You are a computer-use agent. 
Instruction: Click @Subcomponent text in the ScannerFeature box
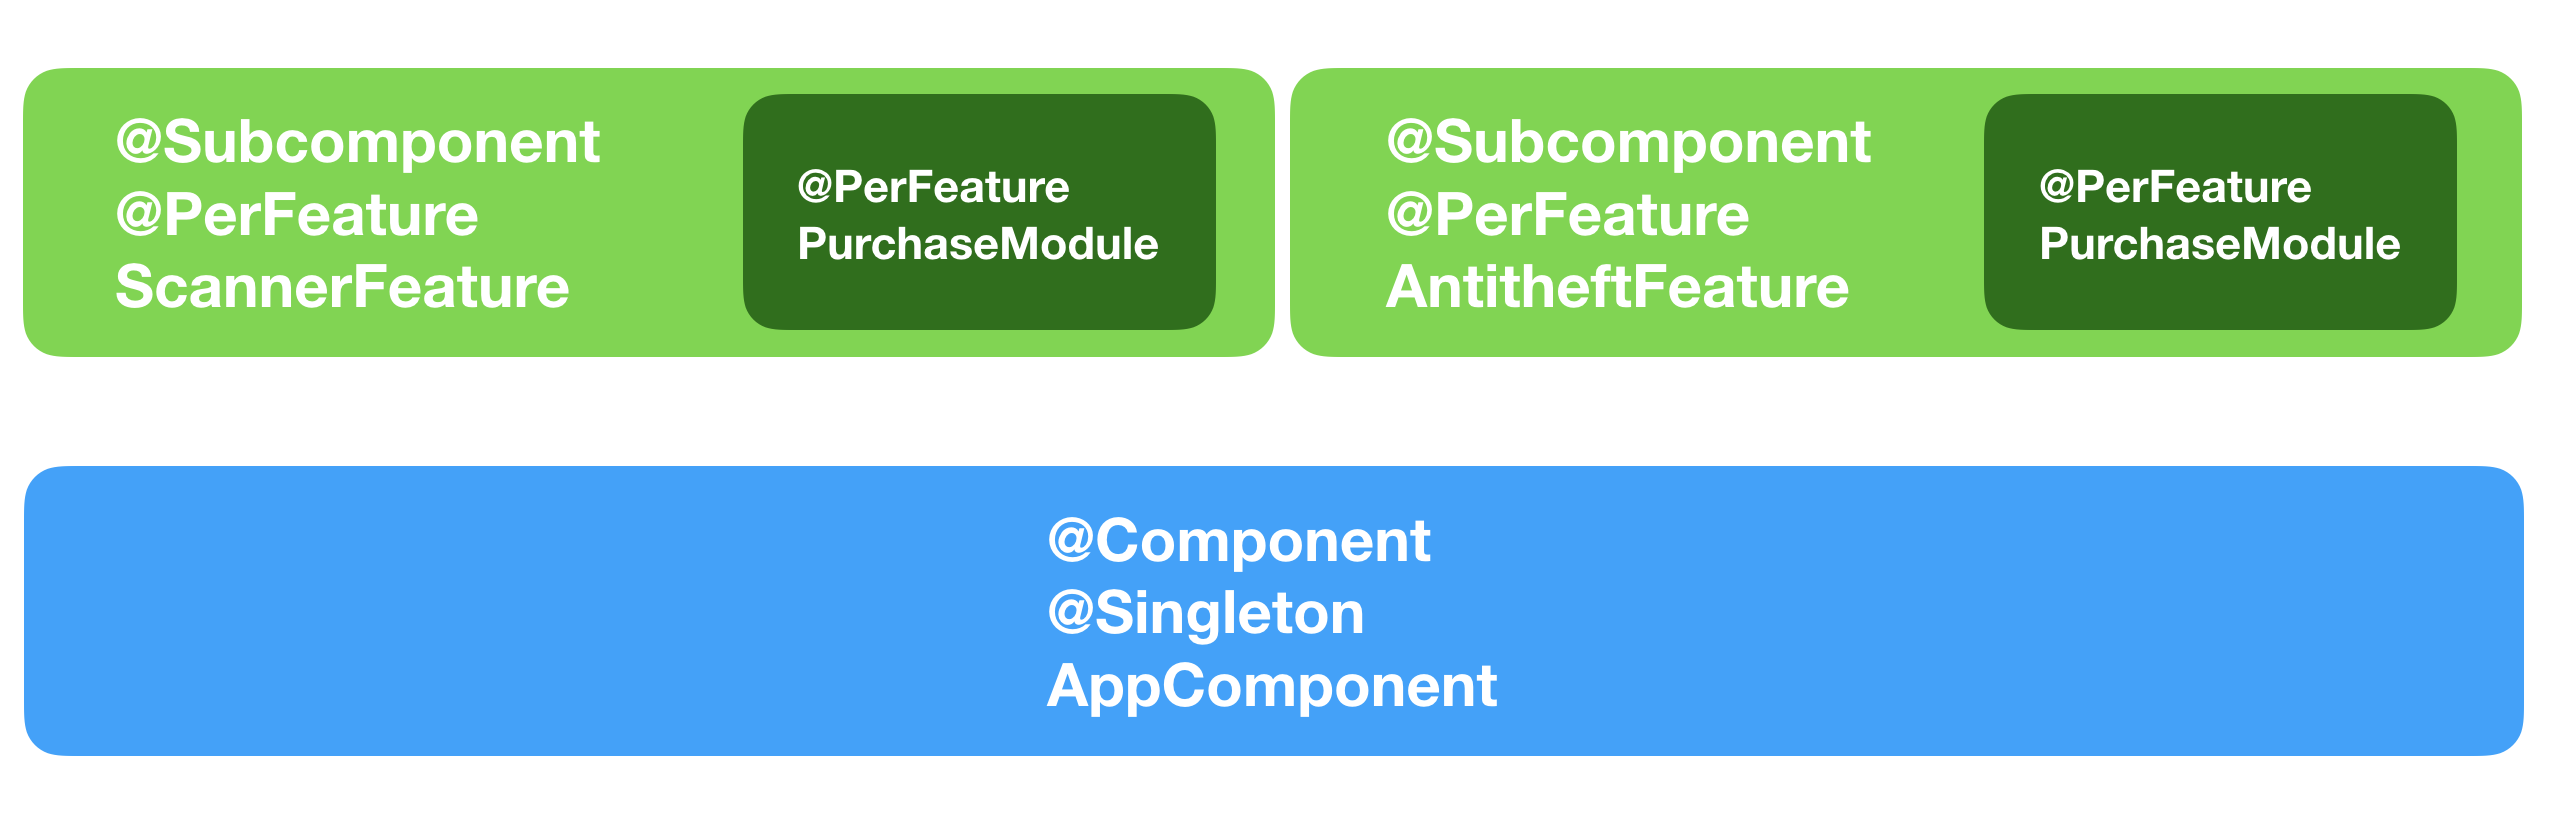tap(358, 141)
